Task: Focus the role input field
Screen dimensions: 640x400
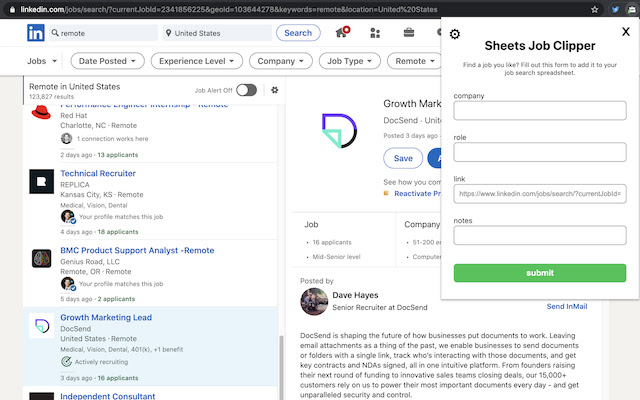Action: pos(540,152)
